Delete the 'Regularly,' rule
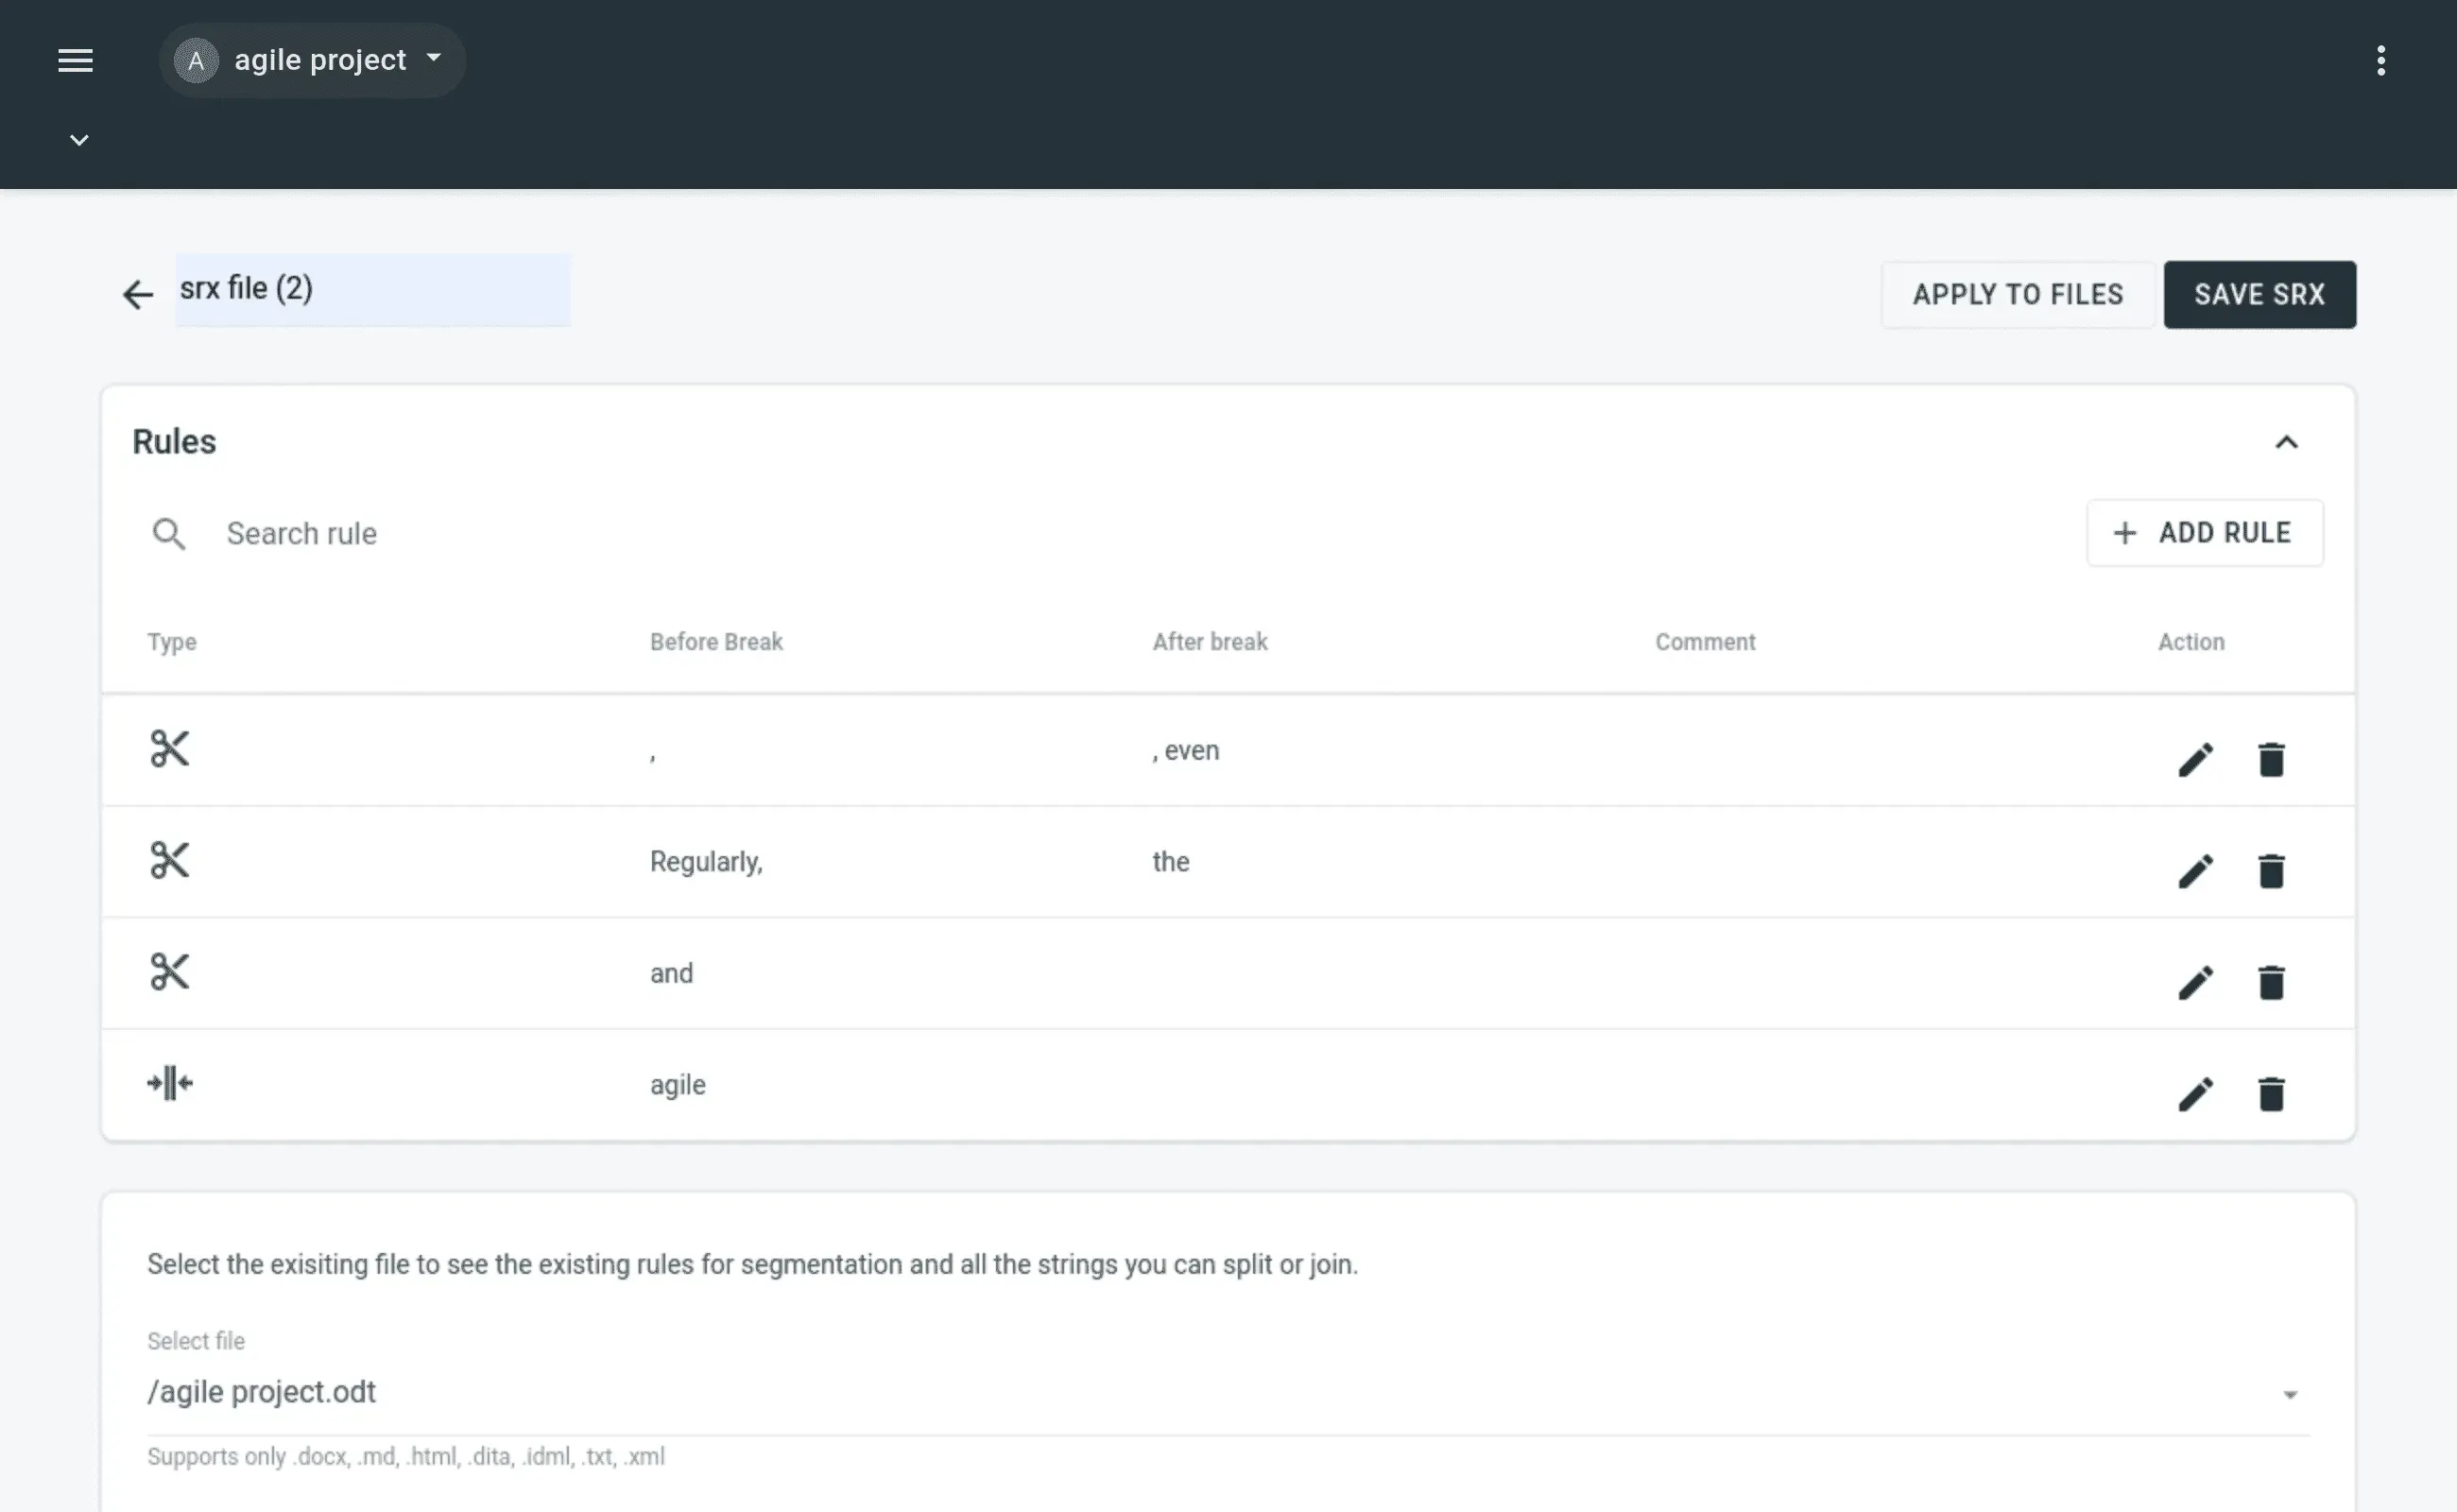Image resolution: width=2457 pixels, height=1512 pixels. [2271, 872]
